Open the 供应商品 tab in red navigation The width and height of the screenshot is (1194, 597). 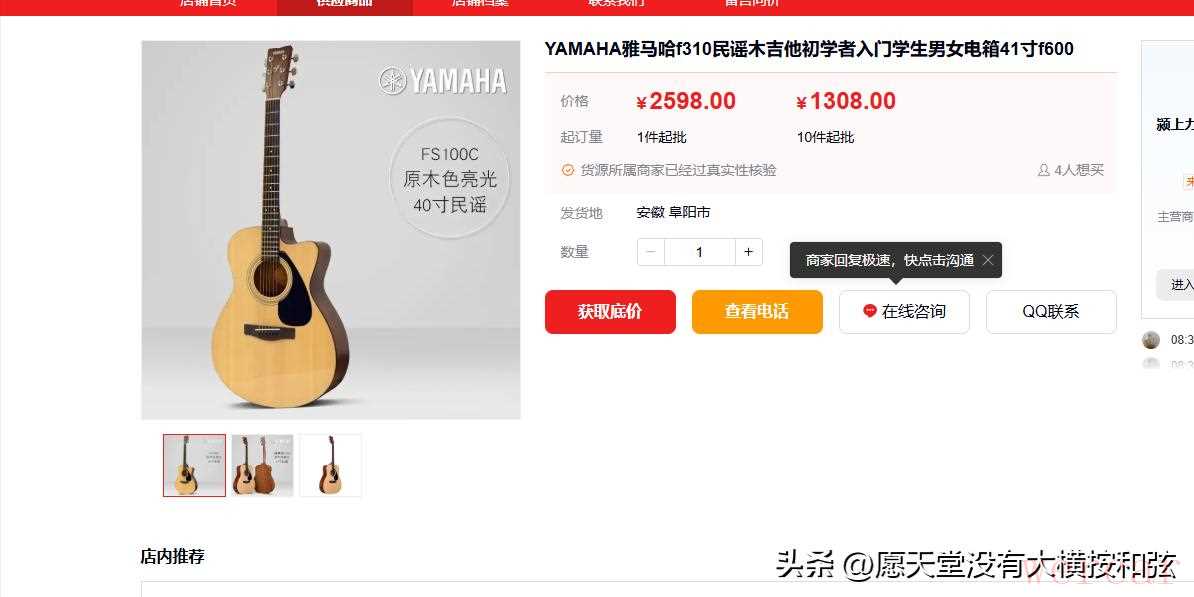click(x=344, y=3)
